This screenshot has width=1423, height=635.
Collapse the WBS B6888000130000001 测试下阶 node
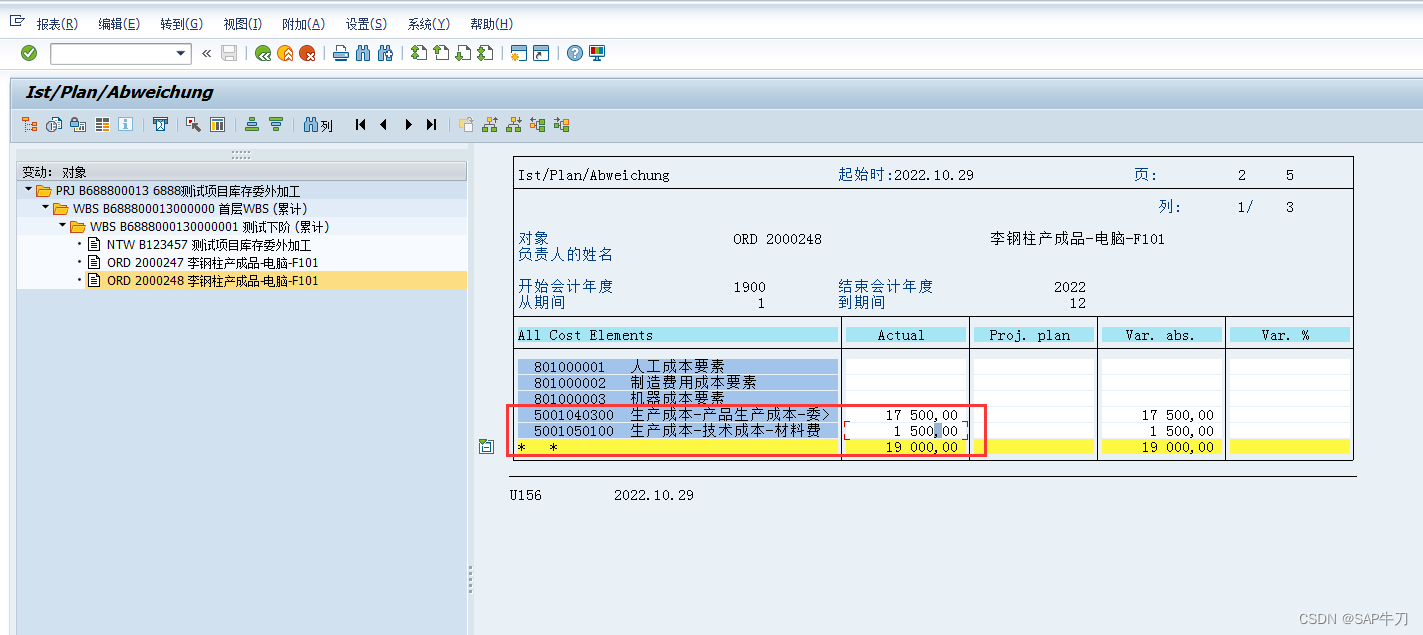[63, 226]
